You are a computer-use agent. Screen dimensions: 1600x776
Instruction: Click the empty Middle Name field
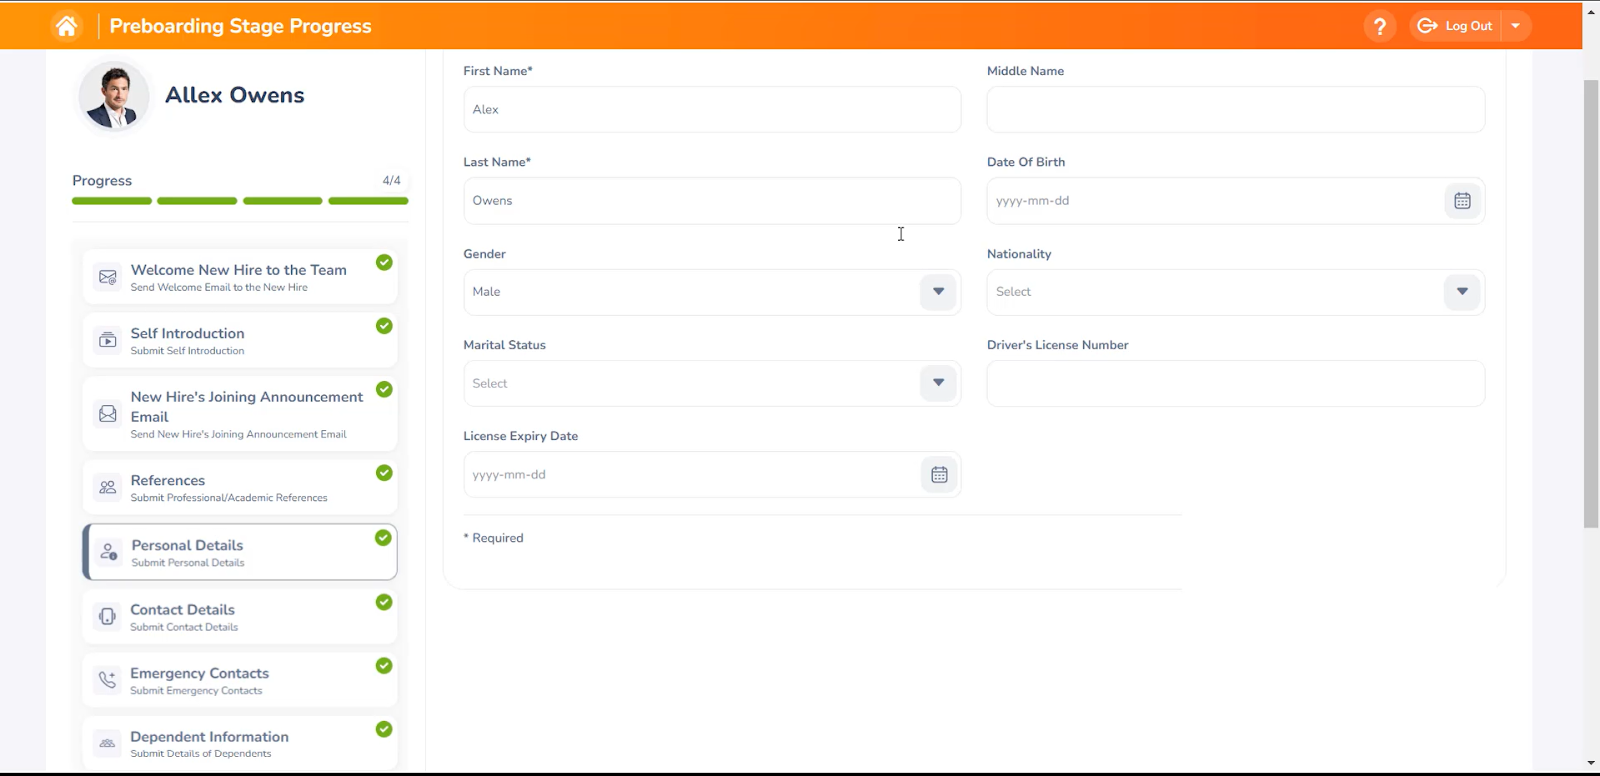click(x=1236, y=109)
